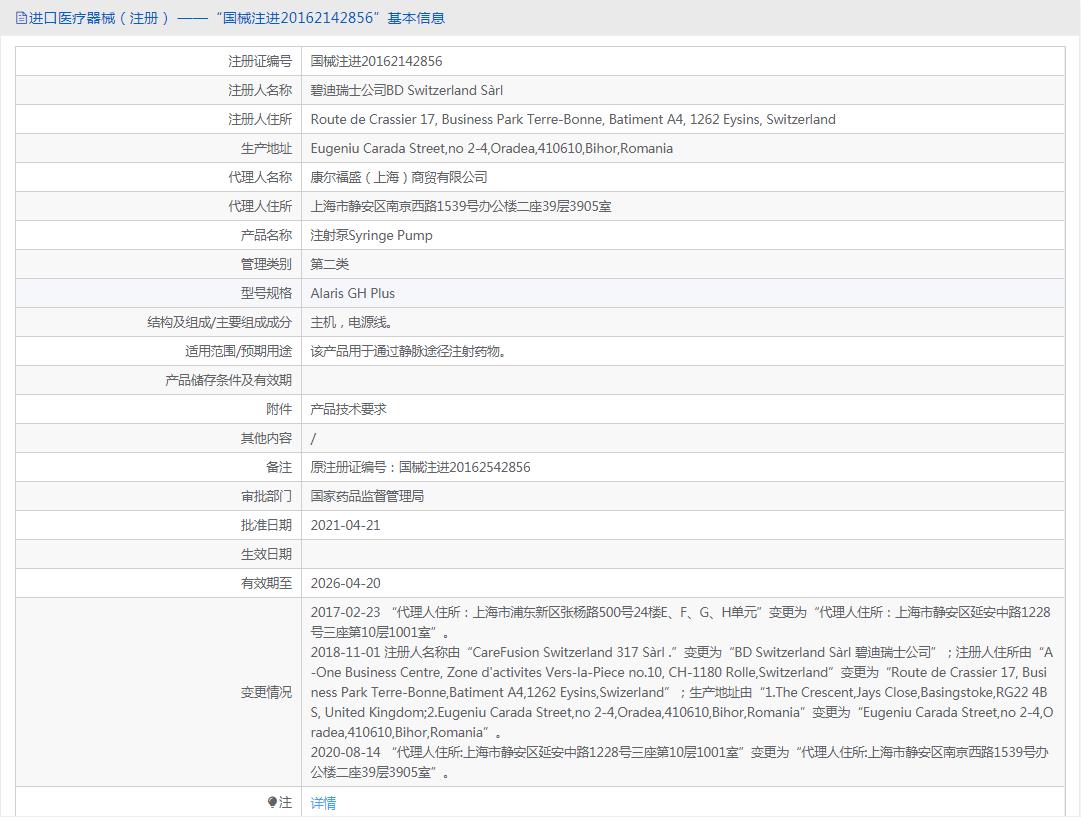Screen dimensions: 1081x820
Task: Select production address Eugeniu Carada Street value
Action: [492, 148]
